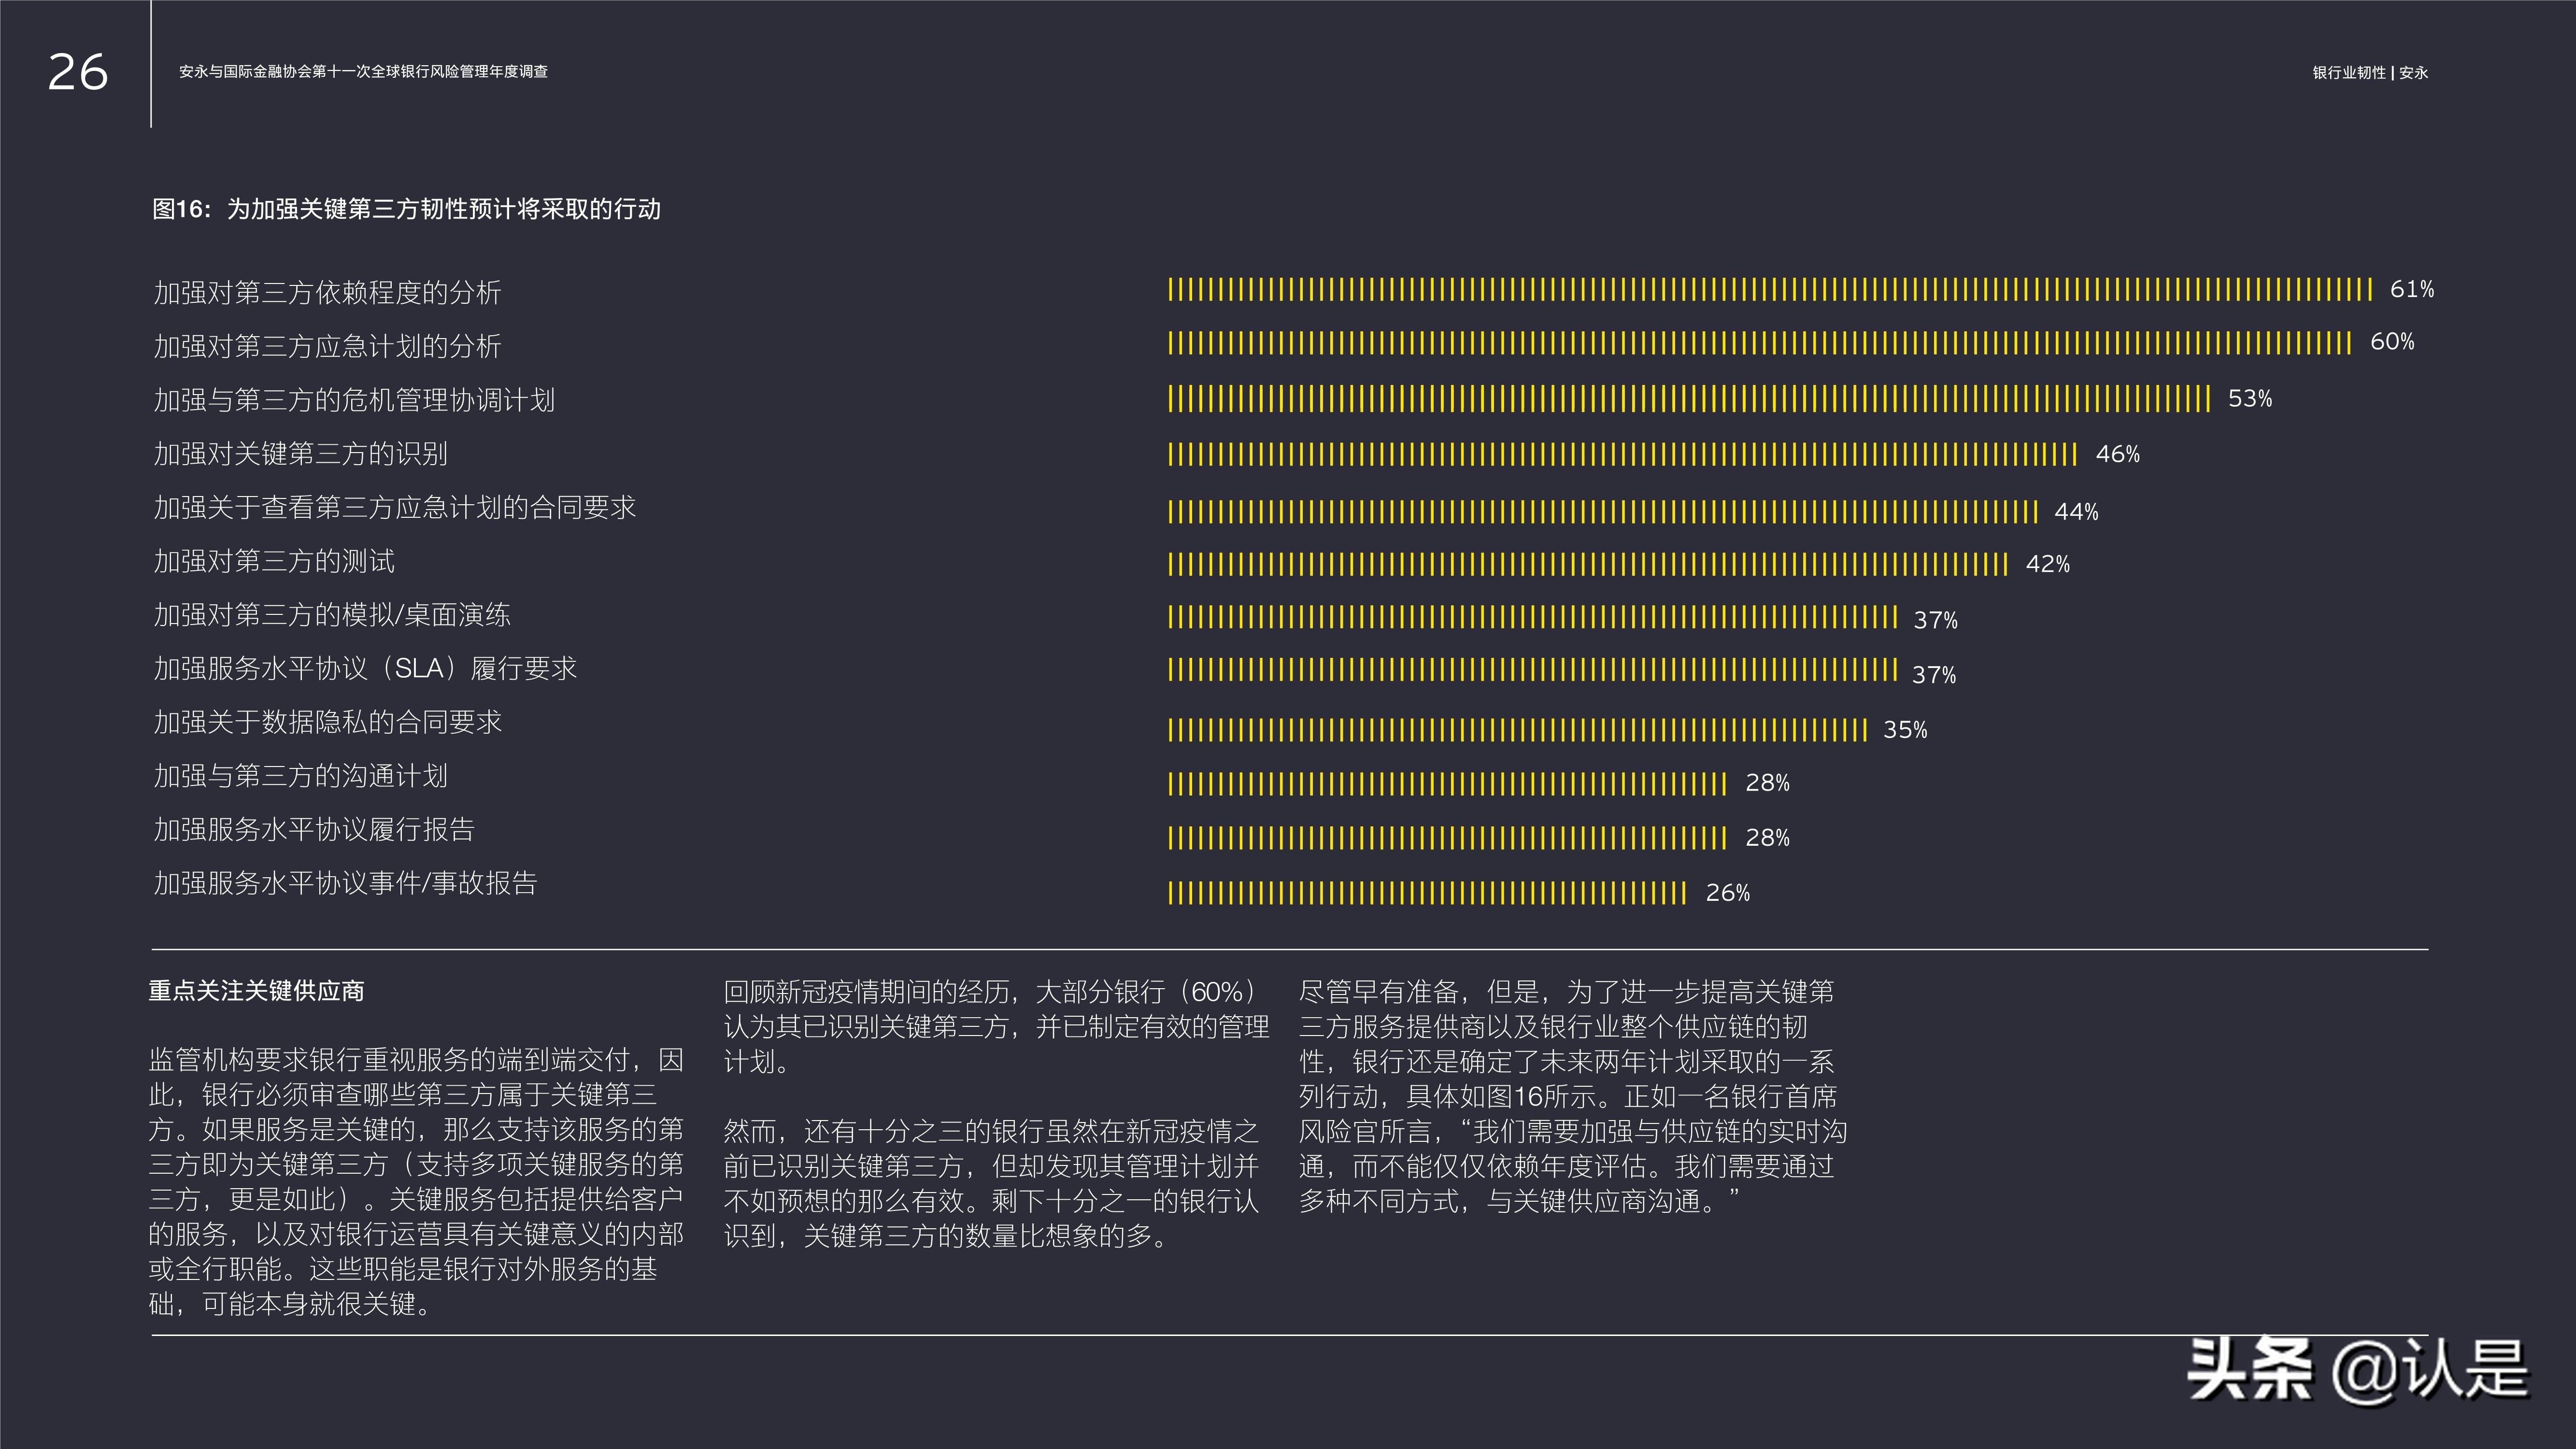The image size is (2576, 1449).
Task: Click the 61% value label
Action: 2411,290
